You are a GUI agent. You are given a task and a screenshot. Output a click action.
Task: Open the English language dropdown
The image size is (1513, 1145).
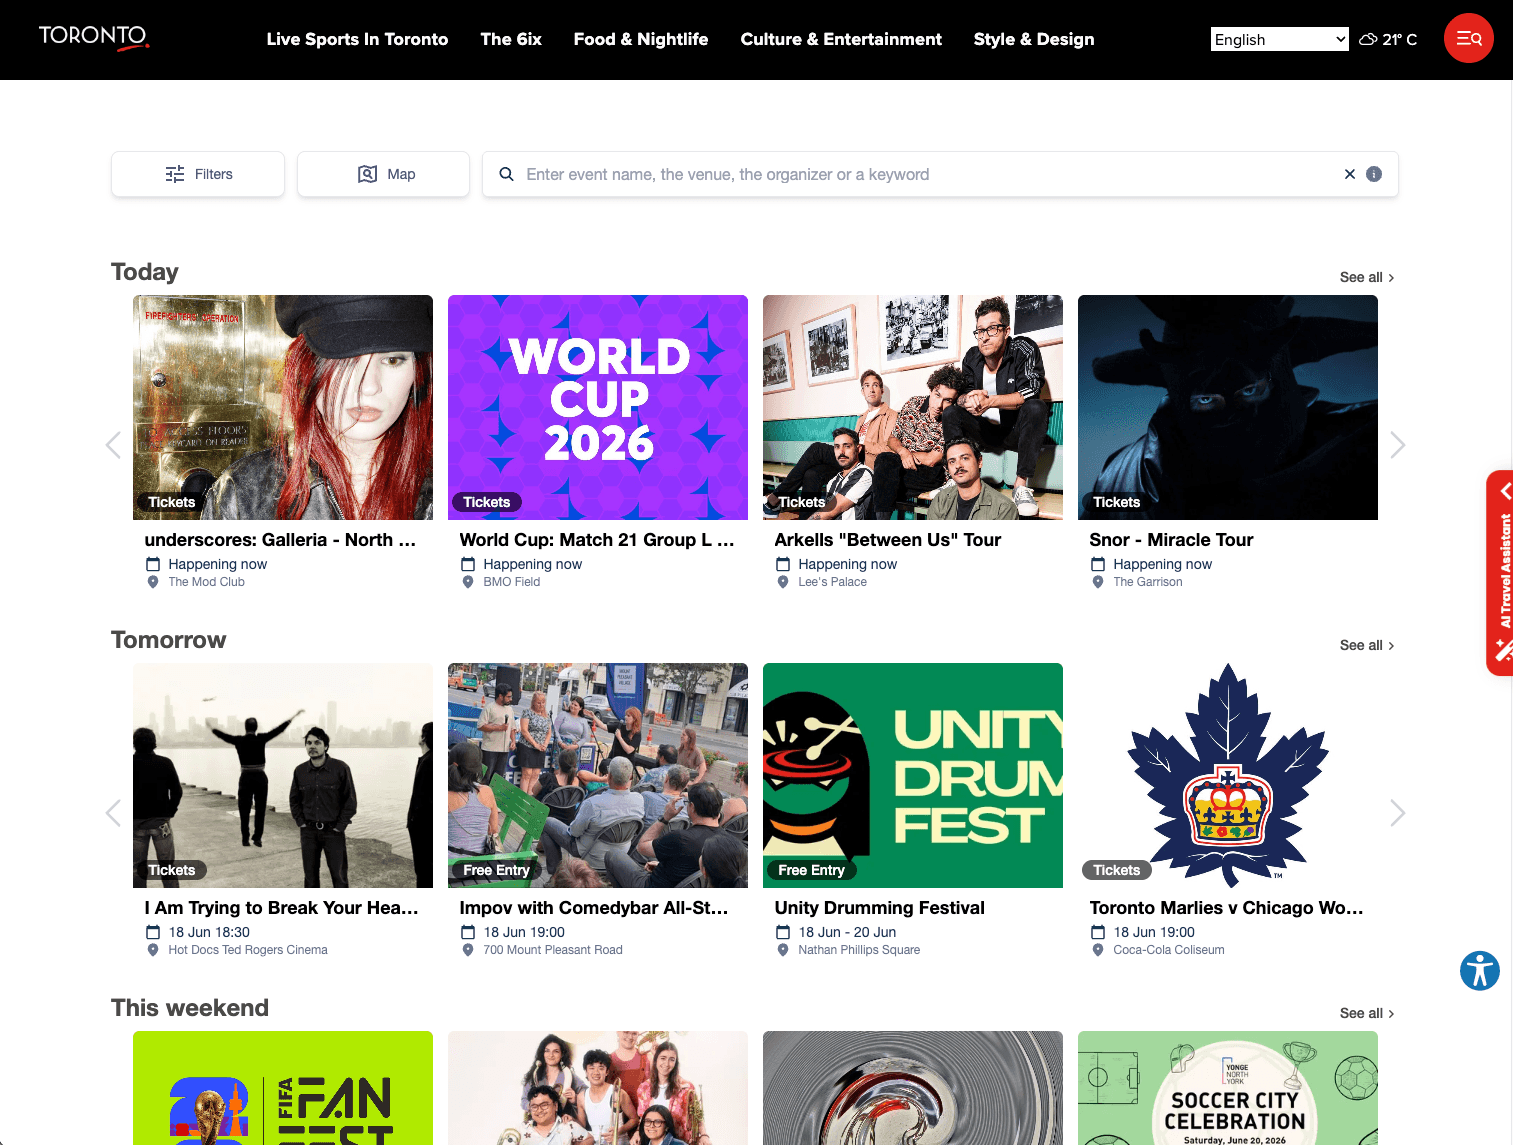coord(1280,39)
